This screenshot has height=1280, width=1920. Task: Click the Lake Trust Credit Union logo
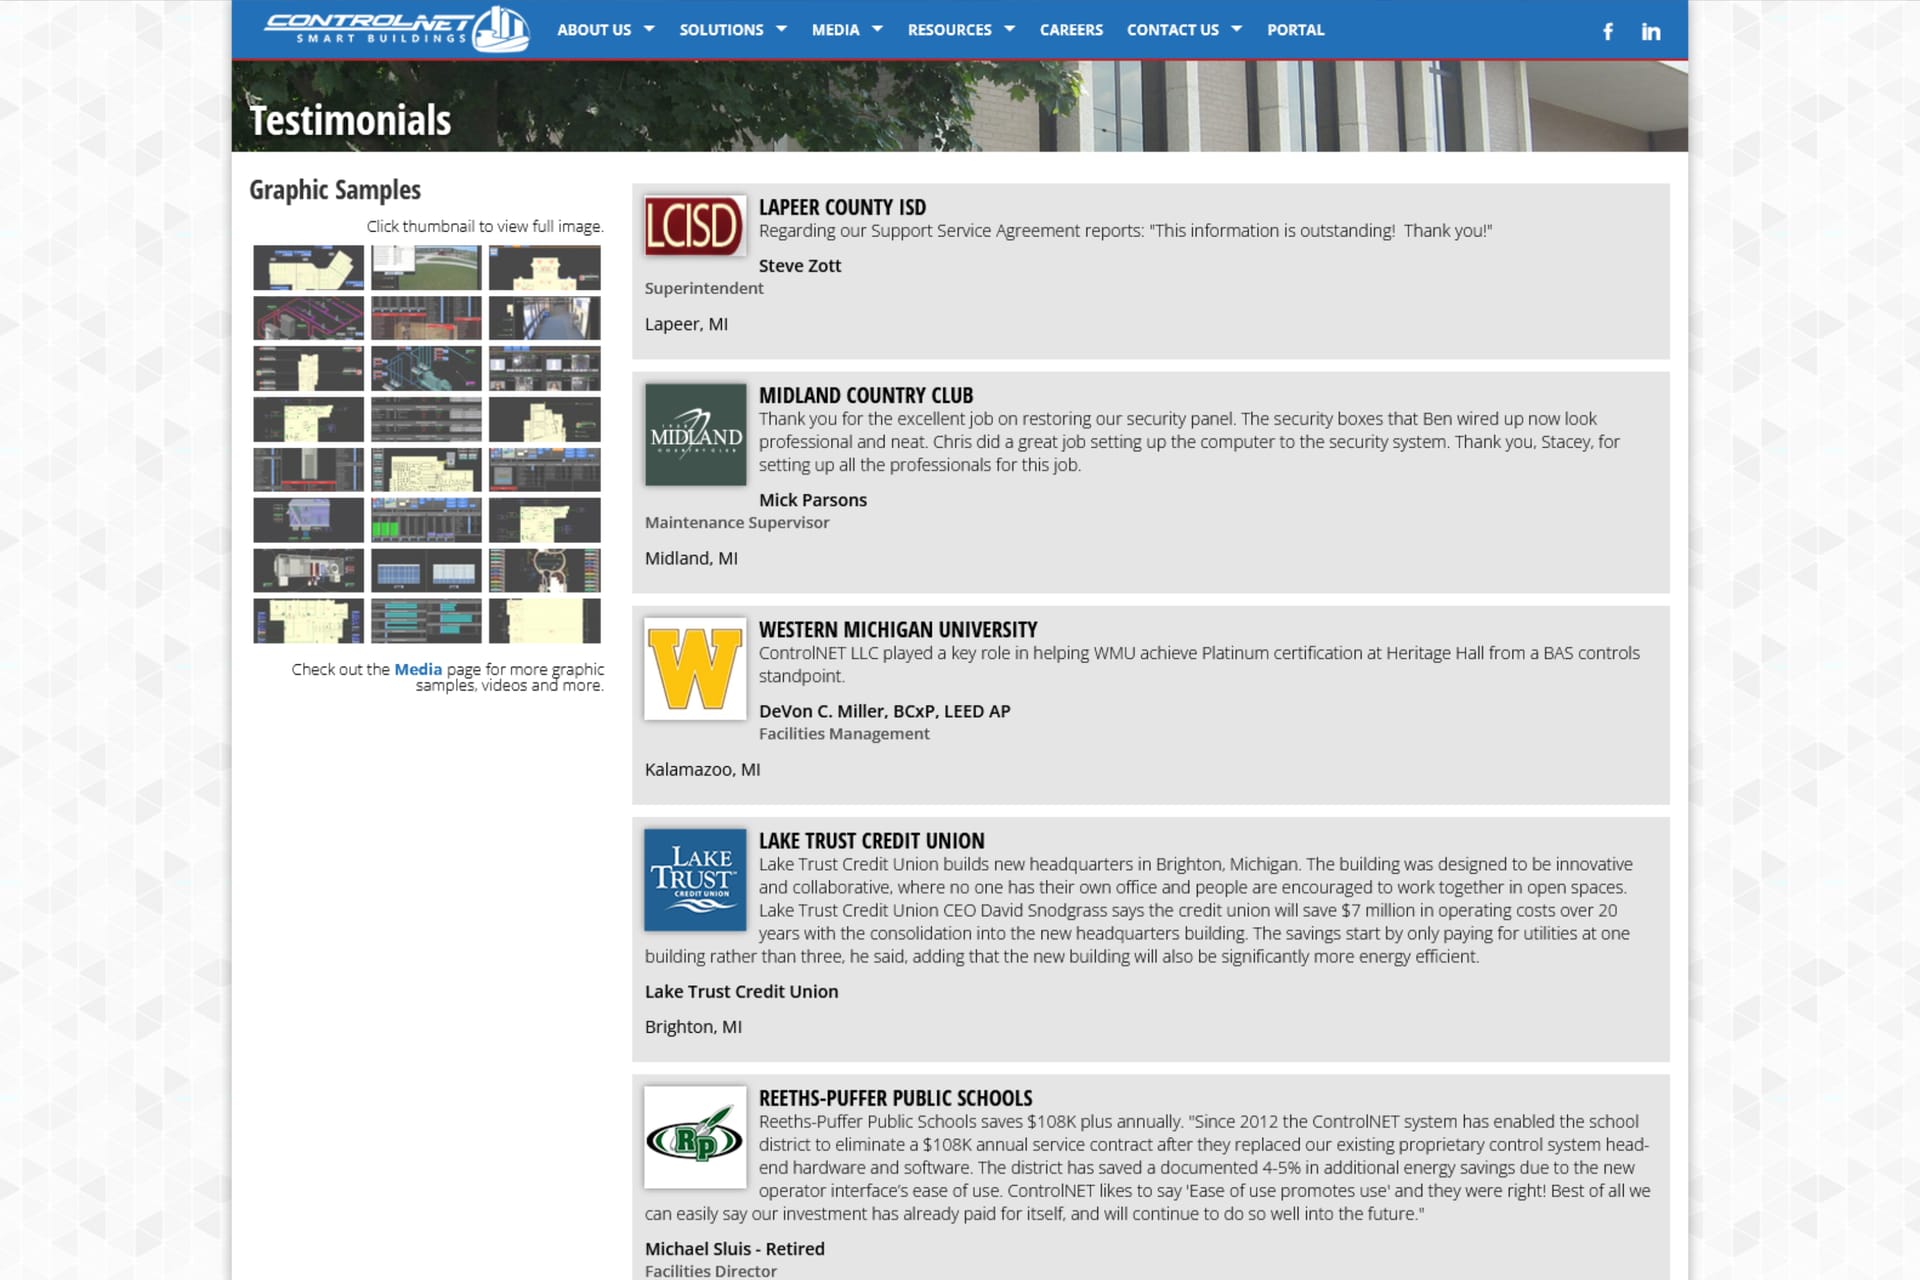pyautogui.click(x=695, y=880)
